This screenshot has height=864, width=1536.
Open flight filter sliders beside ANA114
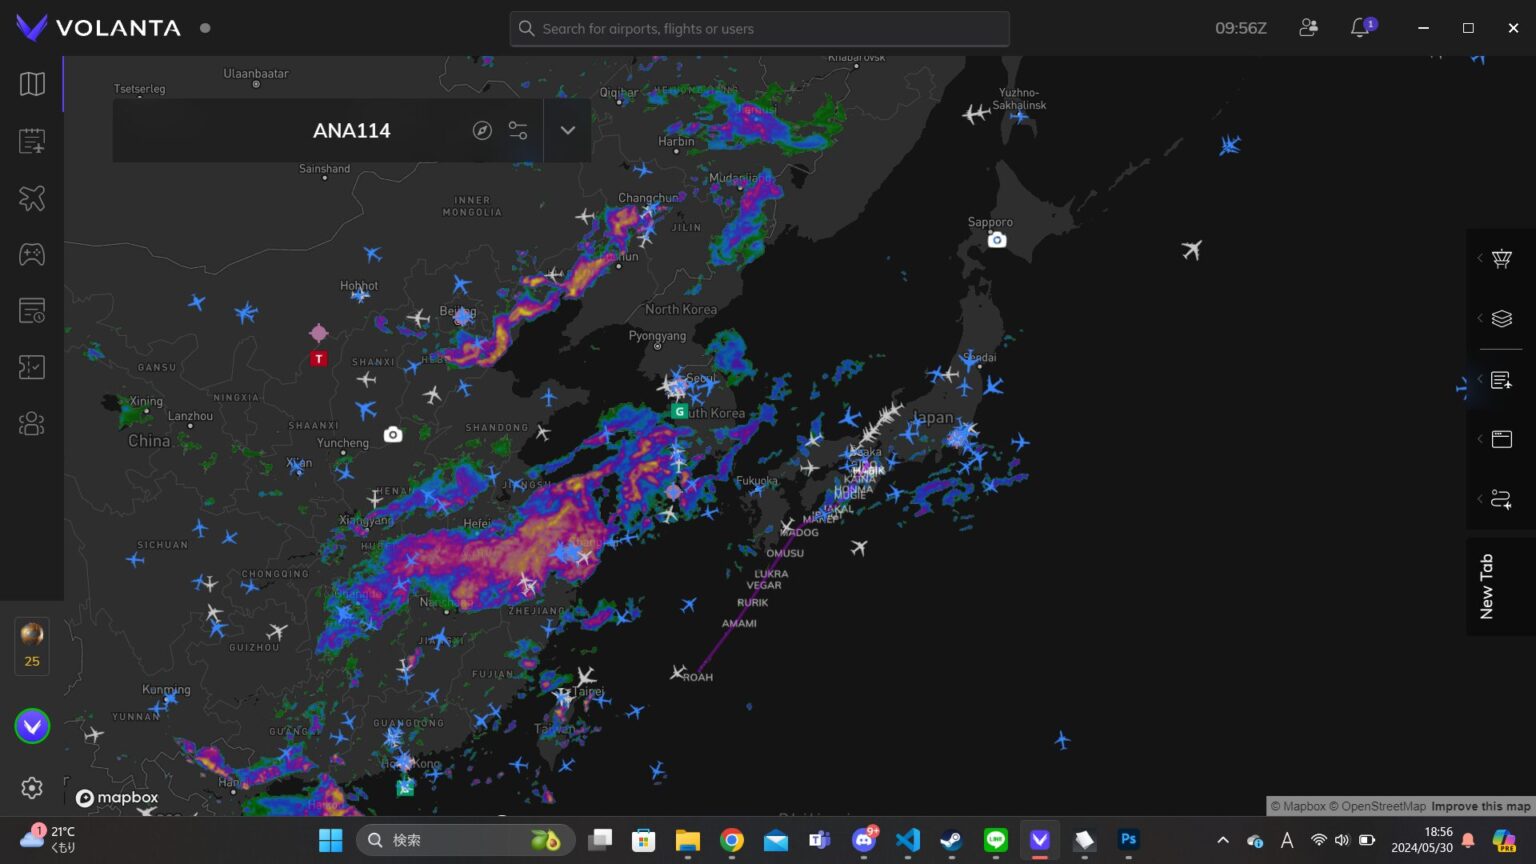[518, 131]
